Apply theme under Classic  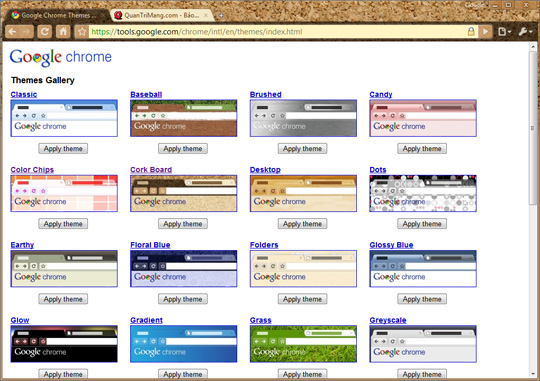pos(63,148)
